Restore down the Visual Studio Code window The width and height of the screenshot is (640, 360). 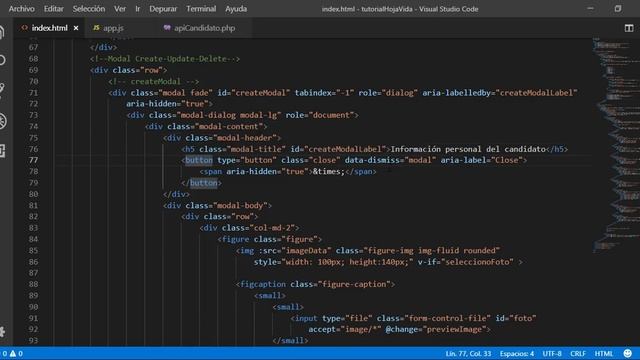click(618, 8)
